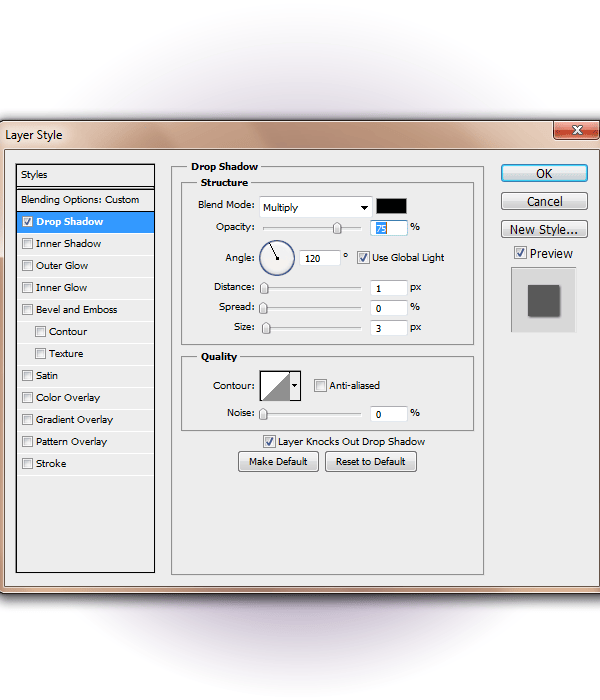Select Blending Options: Custom entry
The image size is (600, 700).
pyautogui.click(x=85, y=200)
